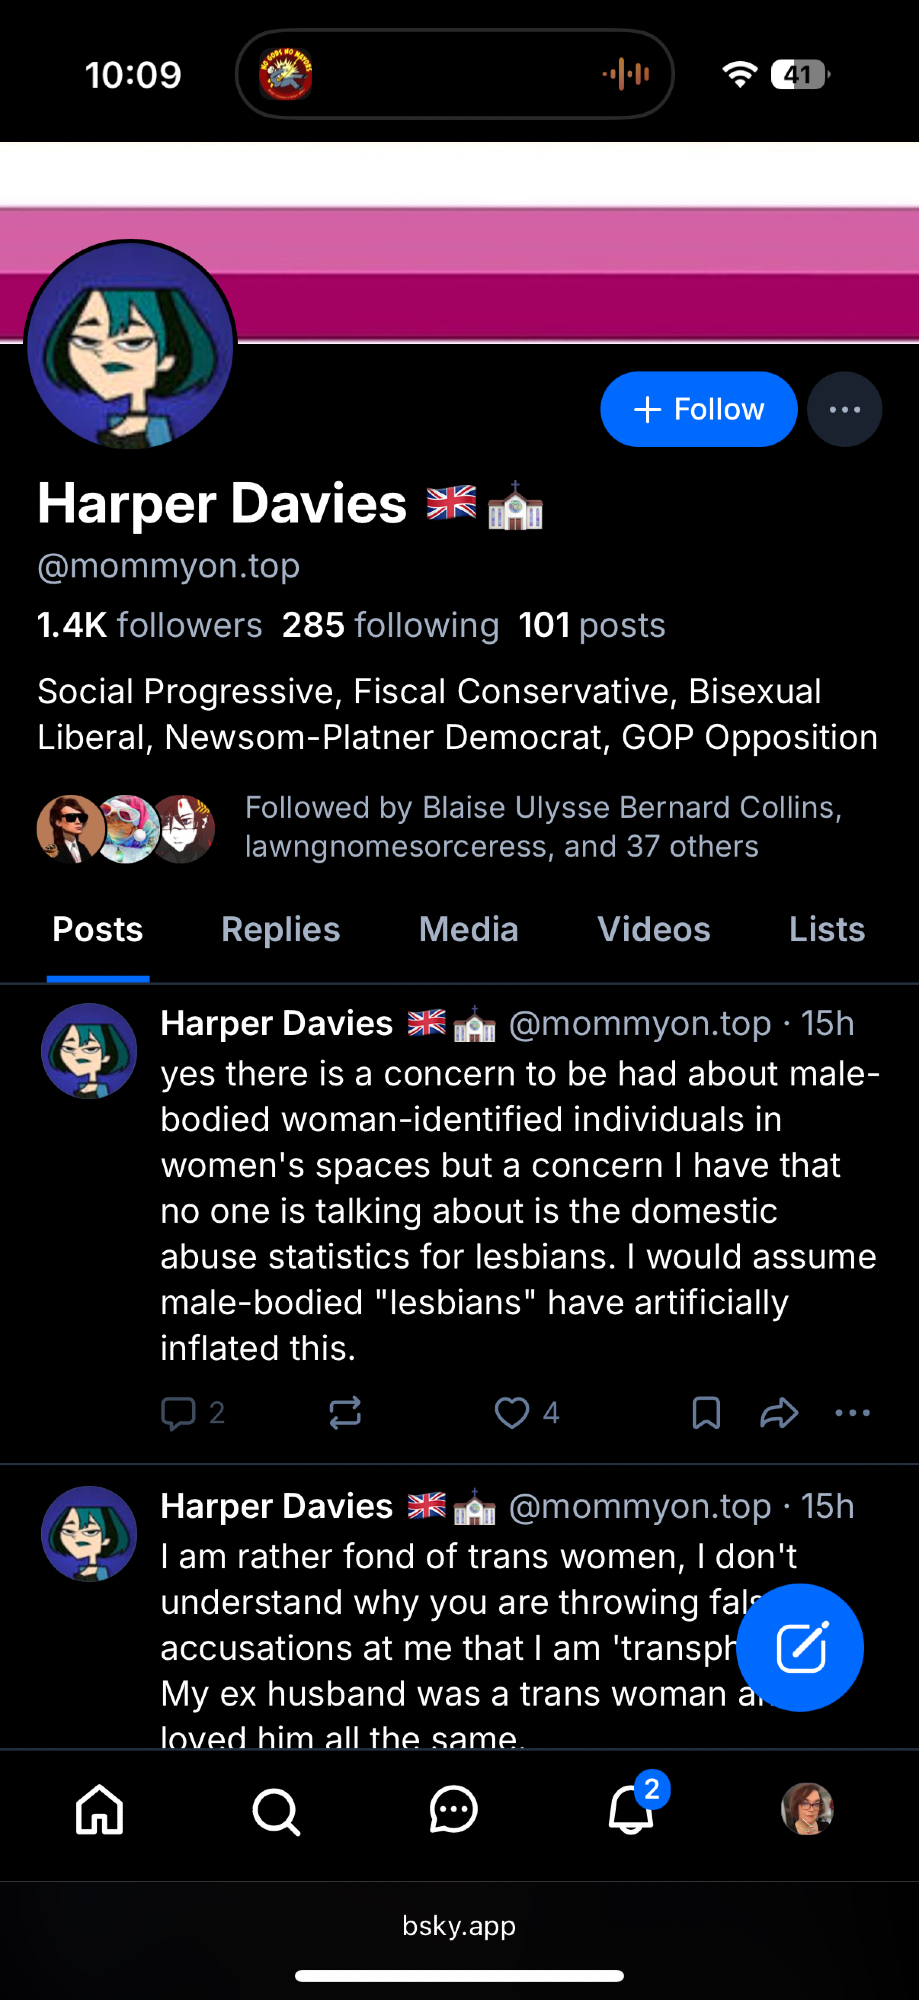The width and height of the screenshot is (919, 2000).
Task: Open the Videos tab
Action: tap(654, 930)
